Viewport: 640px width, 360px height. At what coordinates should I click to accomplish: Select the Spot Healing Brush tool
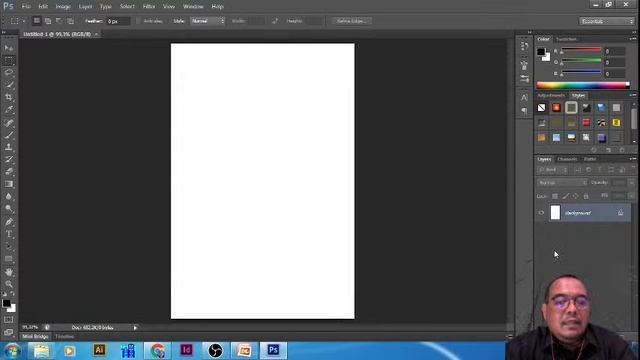point(9,123)
